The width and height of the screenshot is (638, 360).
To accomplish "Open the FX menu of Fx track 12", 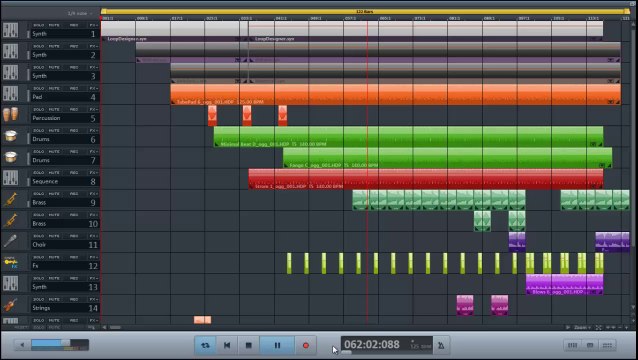I will click(x=94, y=257).
